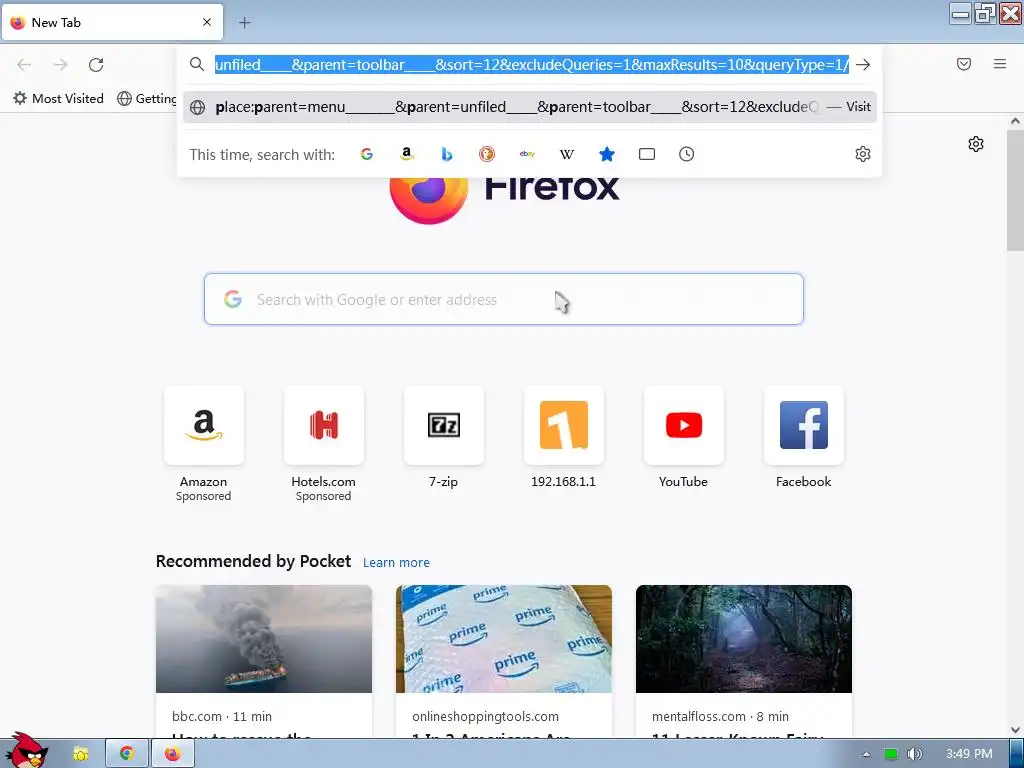This screenshot has width=1024, height=768.
Task: Close the New Tab tab
Action: [x=207, y=22]
